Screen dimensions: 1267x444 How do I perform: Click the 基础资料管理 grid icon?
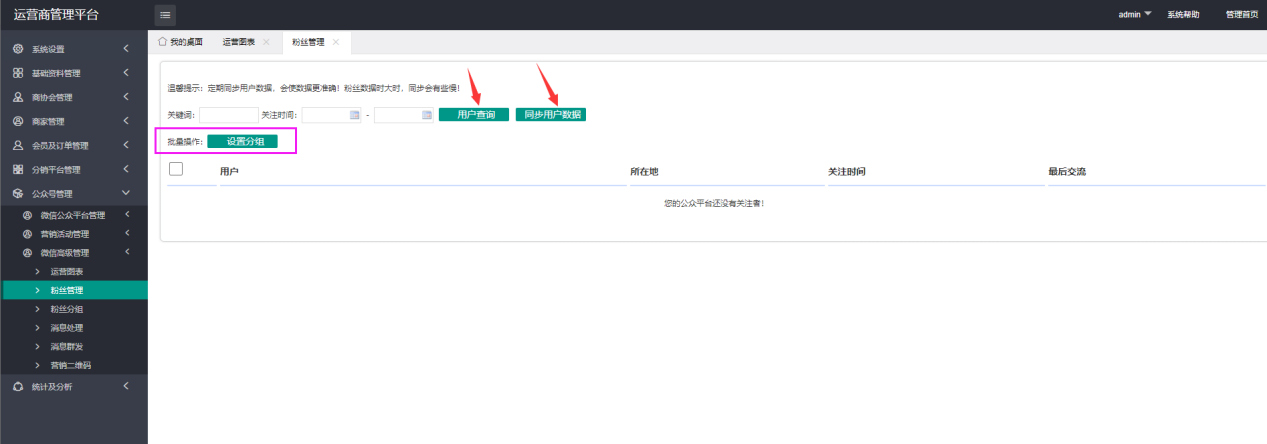pyautogui.click(x=18, y=73)
